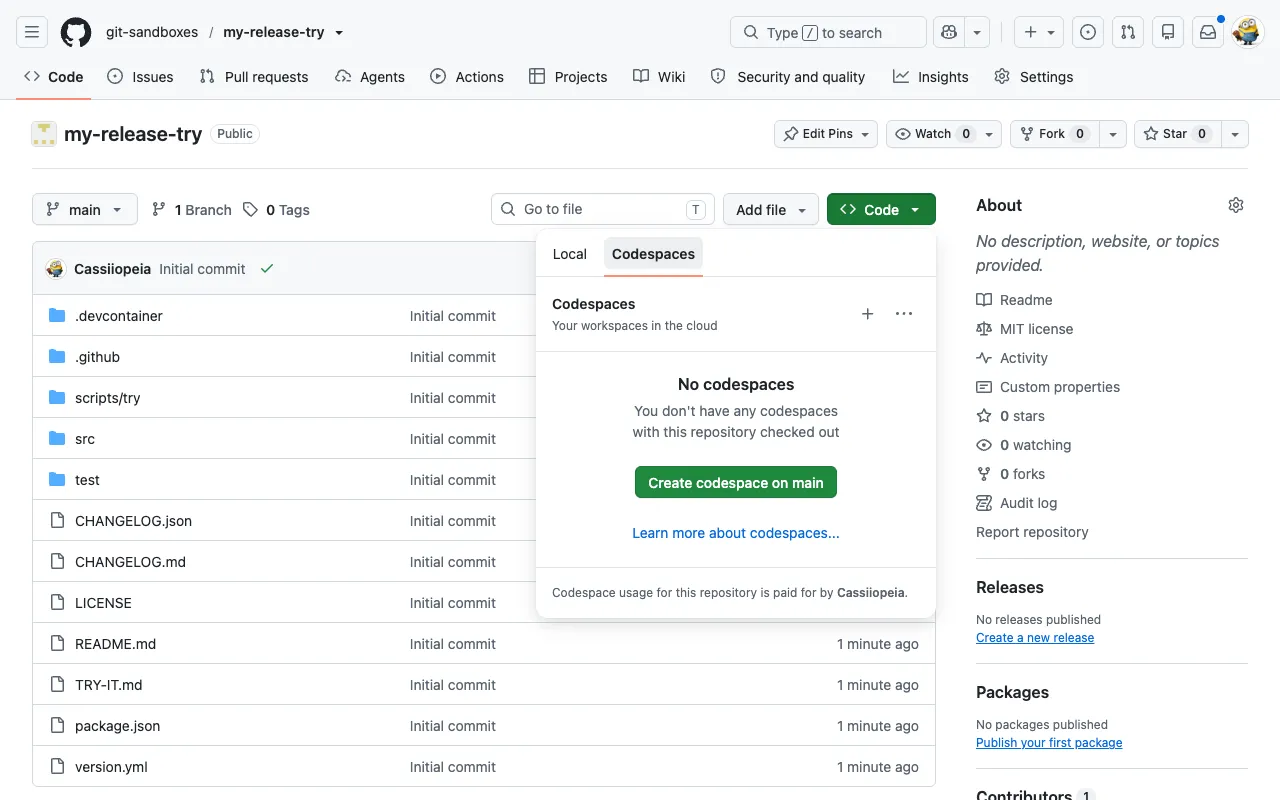Create a new codespace with plus icon
Viewport: 1280px width, 800px height.
click(868, 314)
